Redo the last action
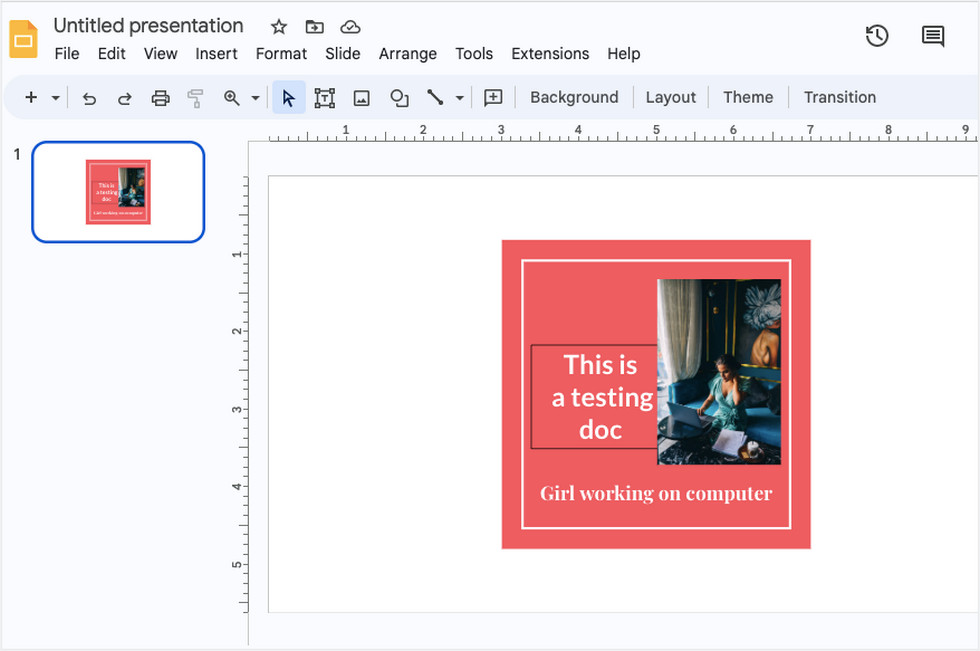Image resolution: width=980 pixels, height=651 pixels. click(x=124, y=98)
